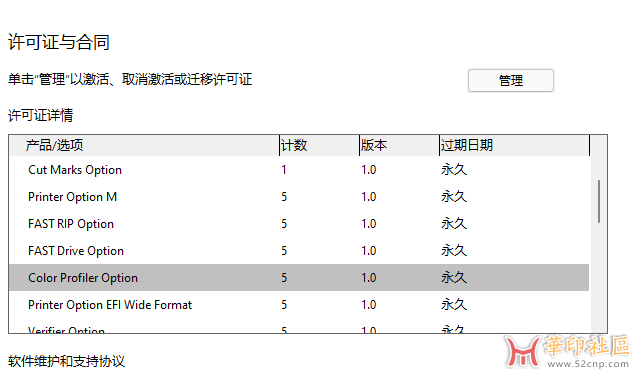Click the 永久 cell in Color Profiler row
This screenshot has width=633, height=371.
[x=454, y=278]
